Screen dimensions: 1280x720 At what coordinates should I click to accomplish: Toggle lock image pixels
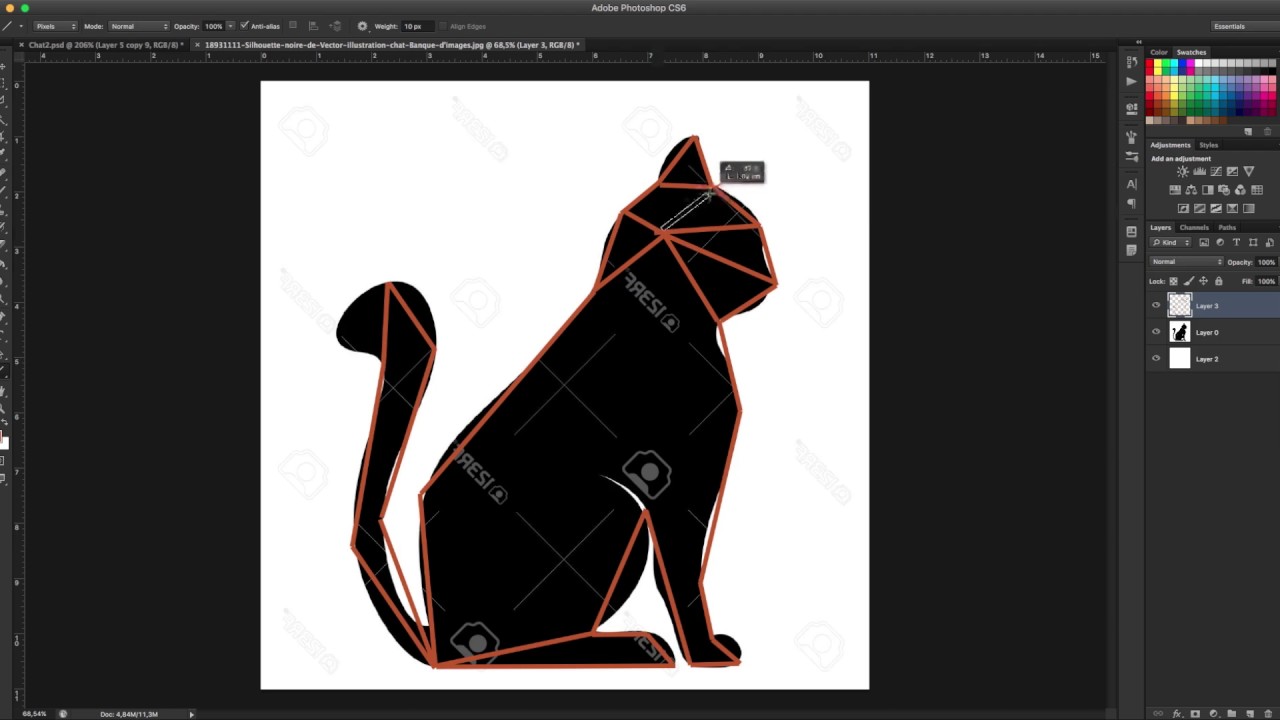pyautogui.click(x=1189, y=281)
